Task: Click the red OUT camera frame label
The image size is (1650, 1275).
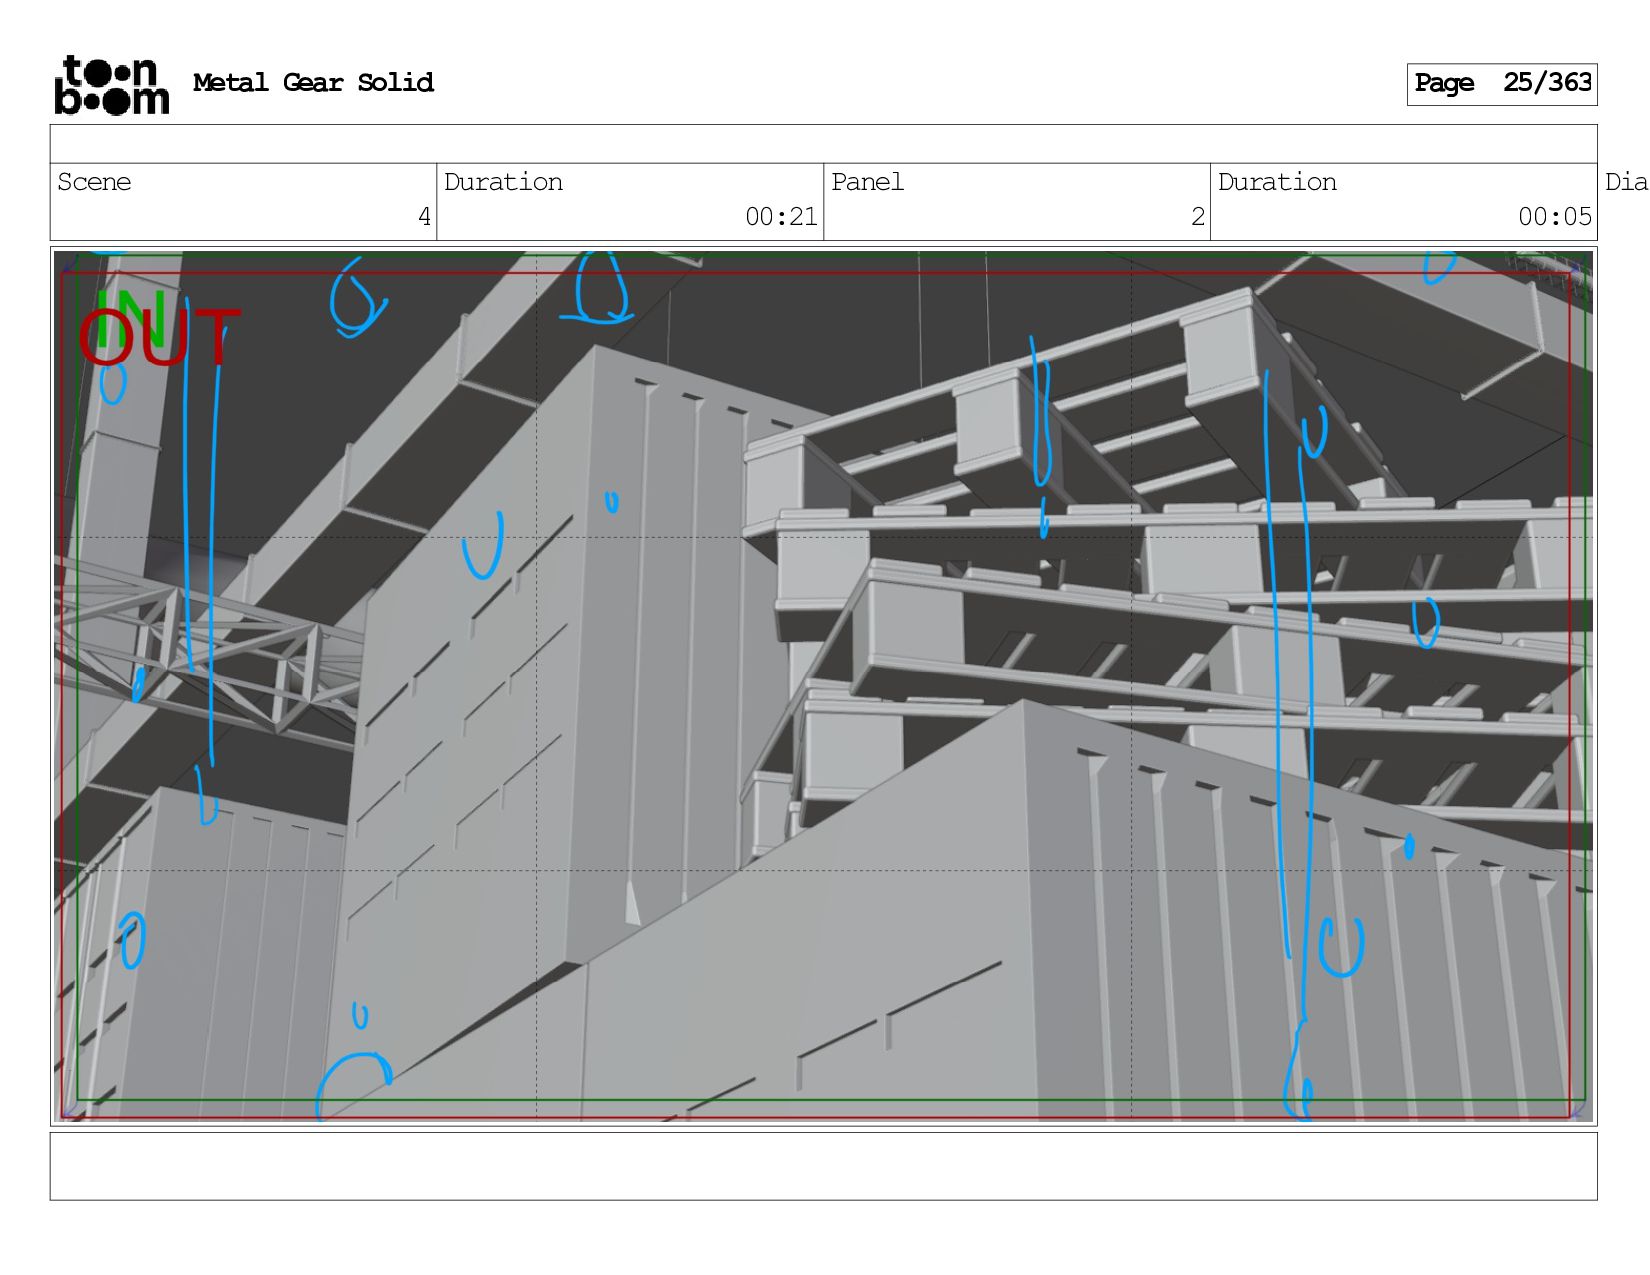Action: click(x=159, y=339)
